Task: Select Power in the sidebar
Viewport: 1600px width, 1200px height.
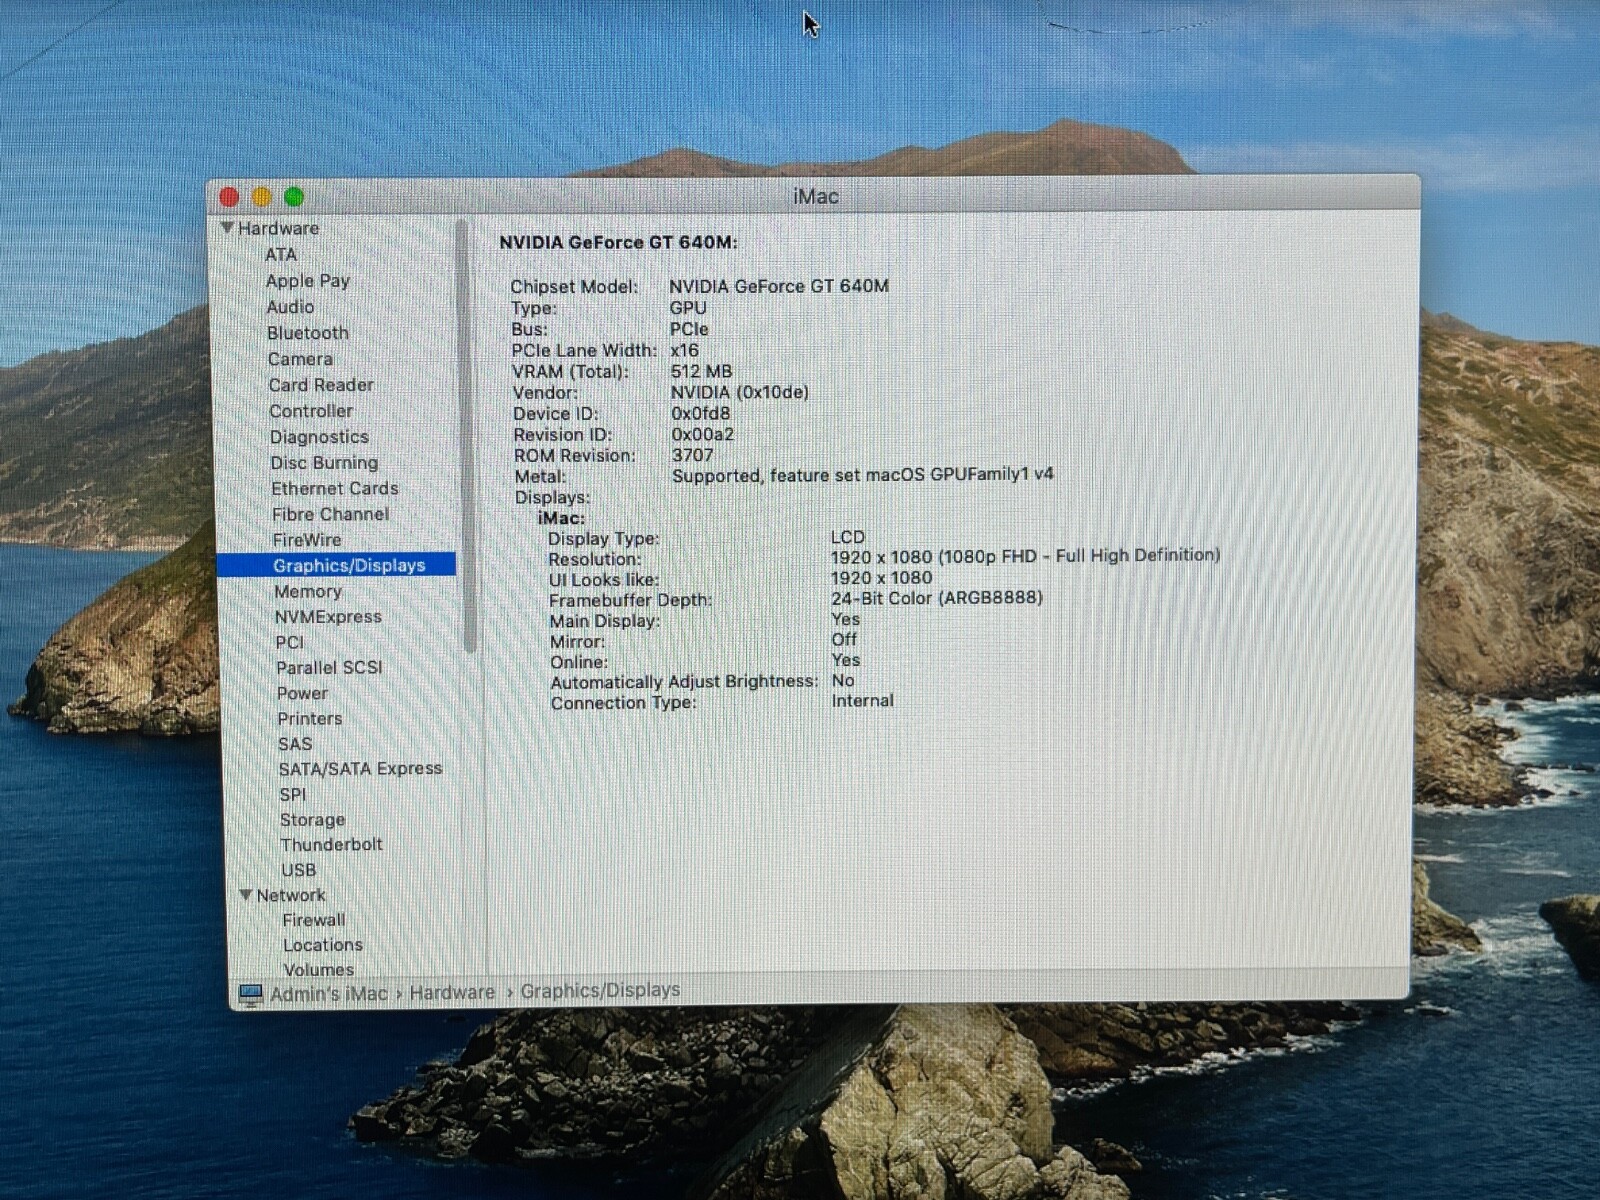Action: 302,693
